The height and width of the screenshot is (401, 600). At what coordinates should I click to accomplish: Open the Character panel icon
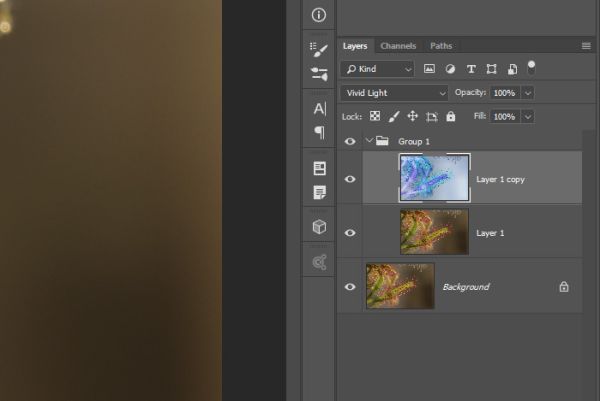click(x=320, y=109)
